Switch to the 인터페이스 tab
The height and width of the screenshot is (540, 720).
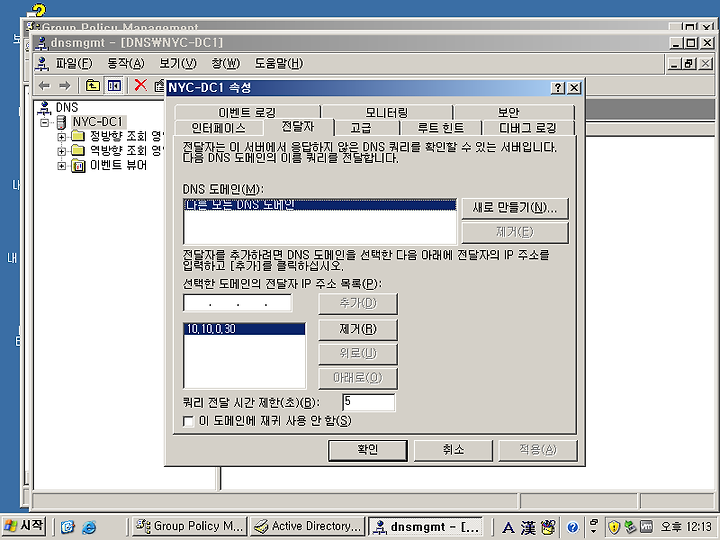218,128
